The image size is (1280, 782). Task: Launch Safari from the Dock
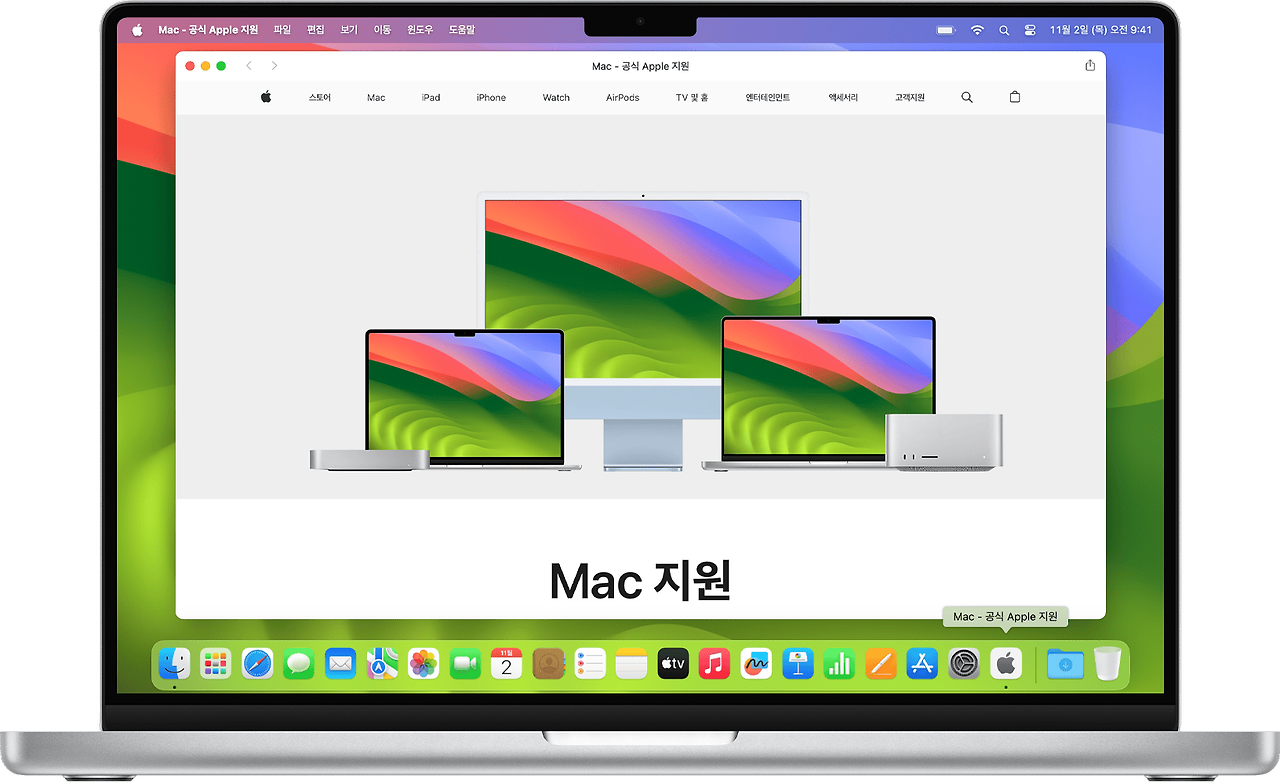coord(257,663)
